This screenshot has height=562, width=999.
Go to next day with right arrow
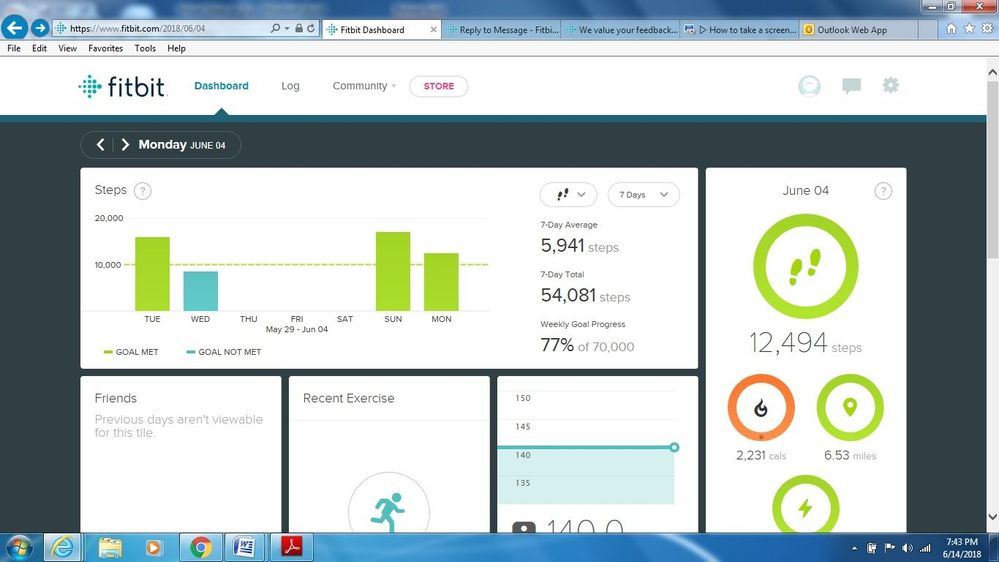click(x=125, y=145)
